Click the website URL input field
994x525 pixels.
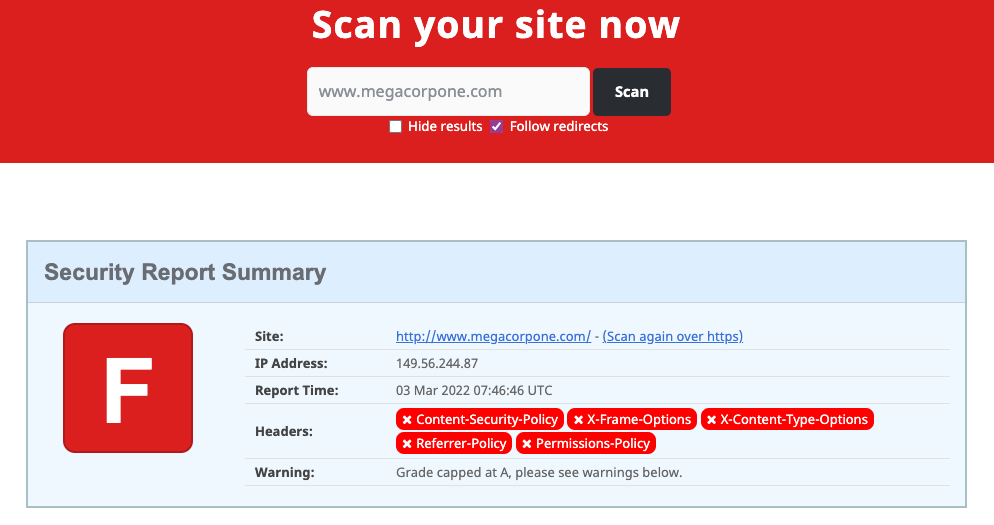(447, 92)
